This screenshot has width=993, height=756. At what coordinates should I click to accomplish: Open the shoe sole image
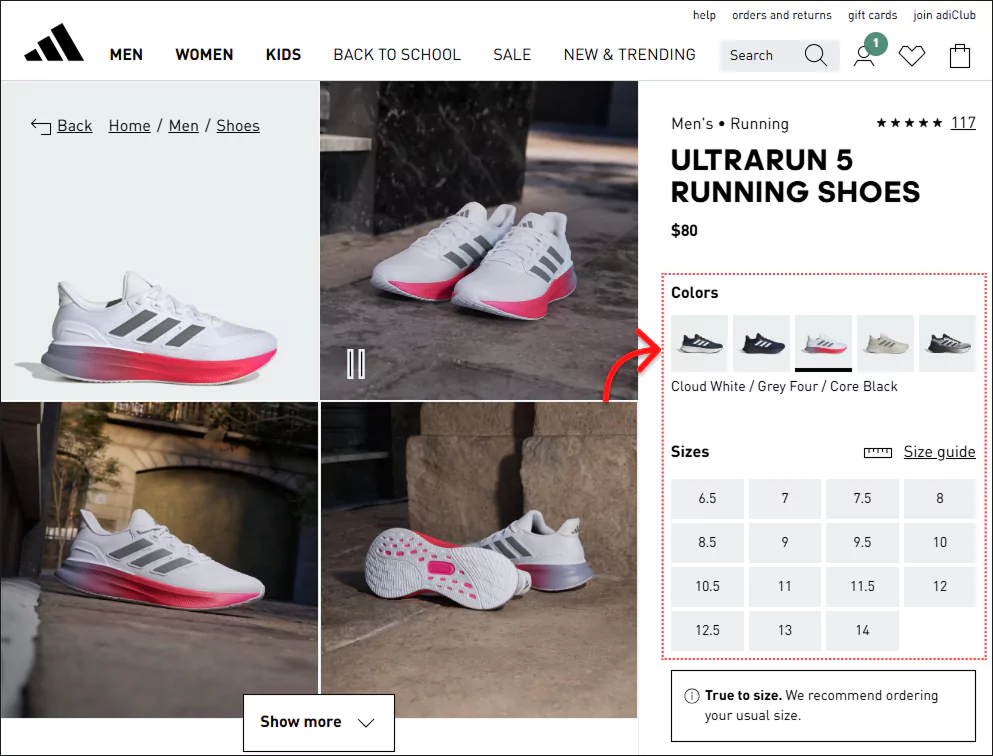pos(479,560)
